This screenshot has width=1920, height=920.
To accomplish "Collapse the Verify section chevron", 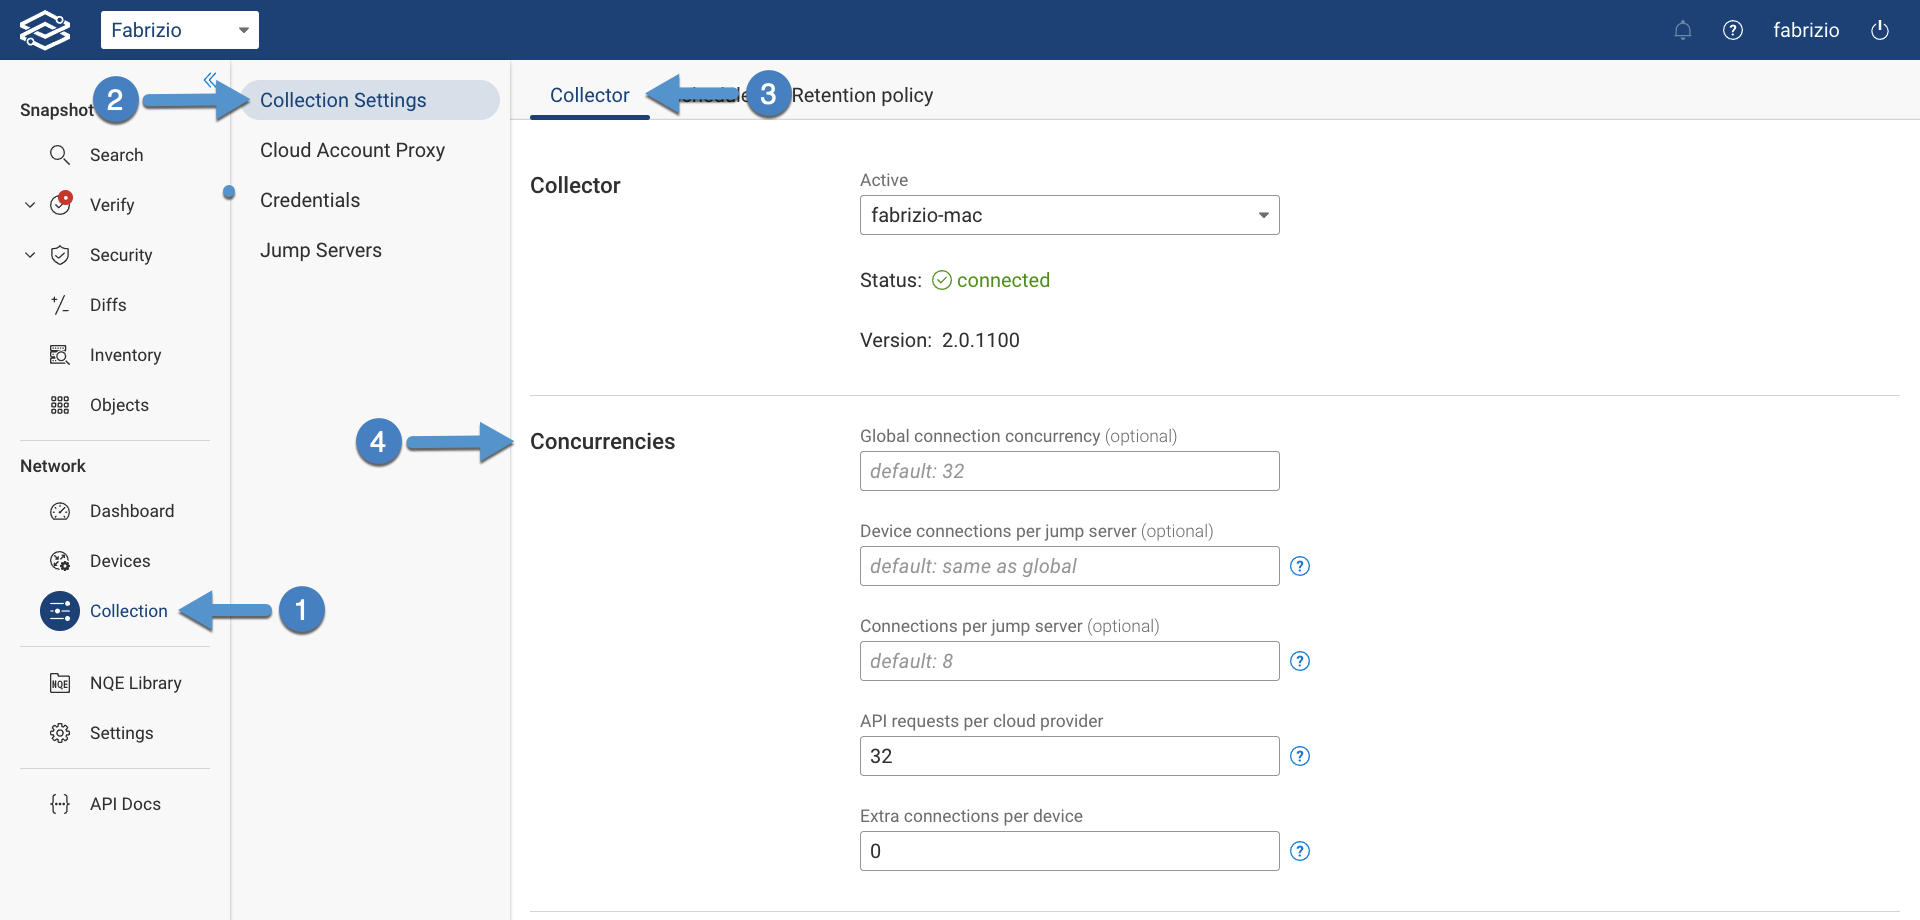I will 28,204.
